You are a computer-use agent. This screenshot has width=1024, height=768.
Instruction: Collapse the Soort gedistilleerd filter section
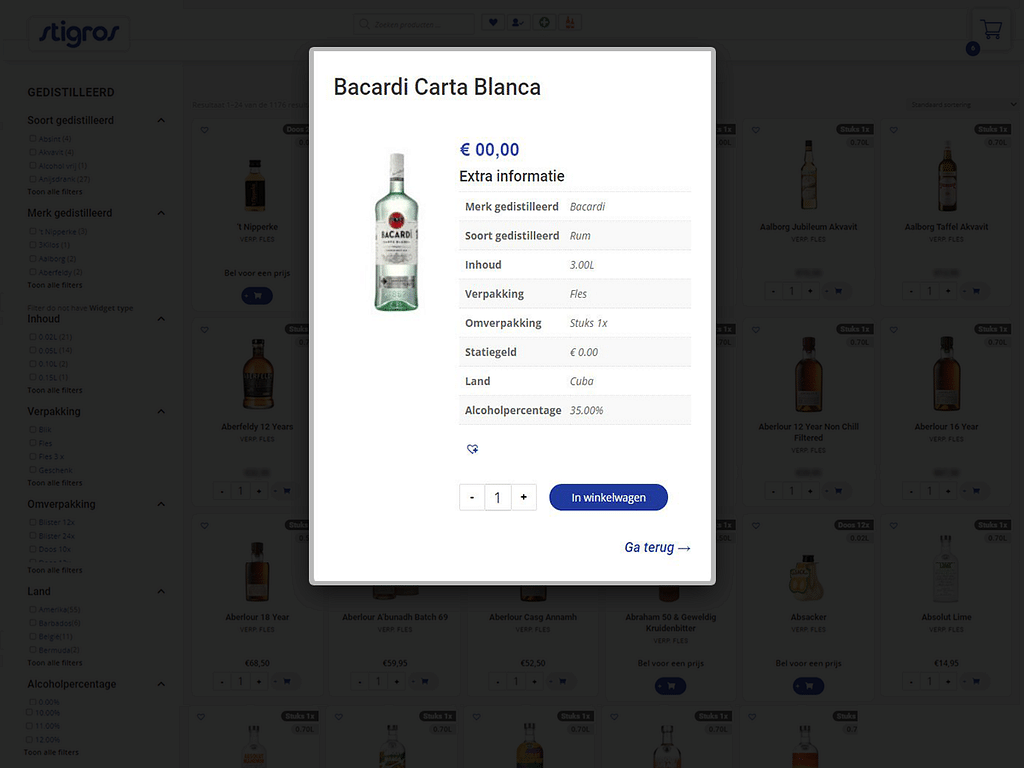[x=161, y=121]
